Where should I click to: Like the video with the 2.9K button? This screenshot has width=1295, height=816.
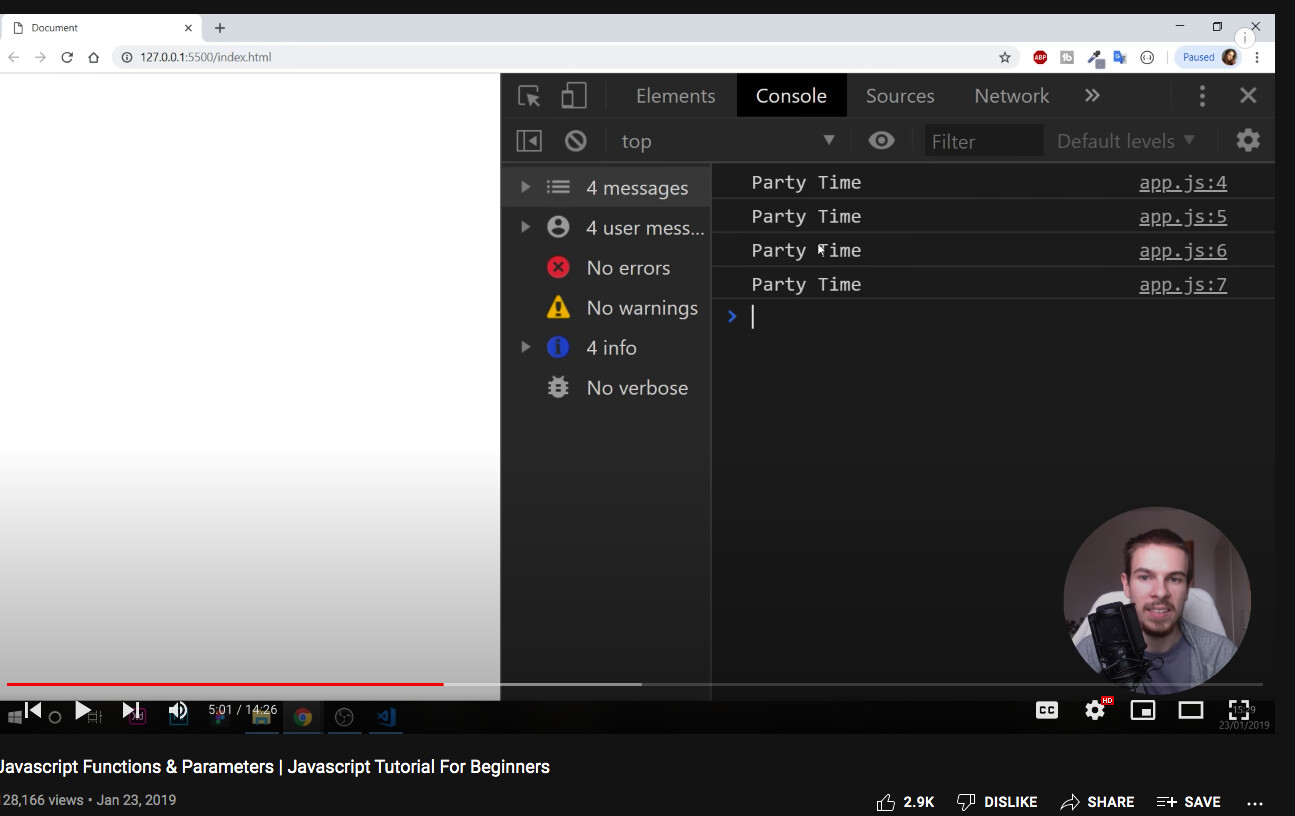pyautogui.click(x=905, y=801)
